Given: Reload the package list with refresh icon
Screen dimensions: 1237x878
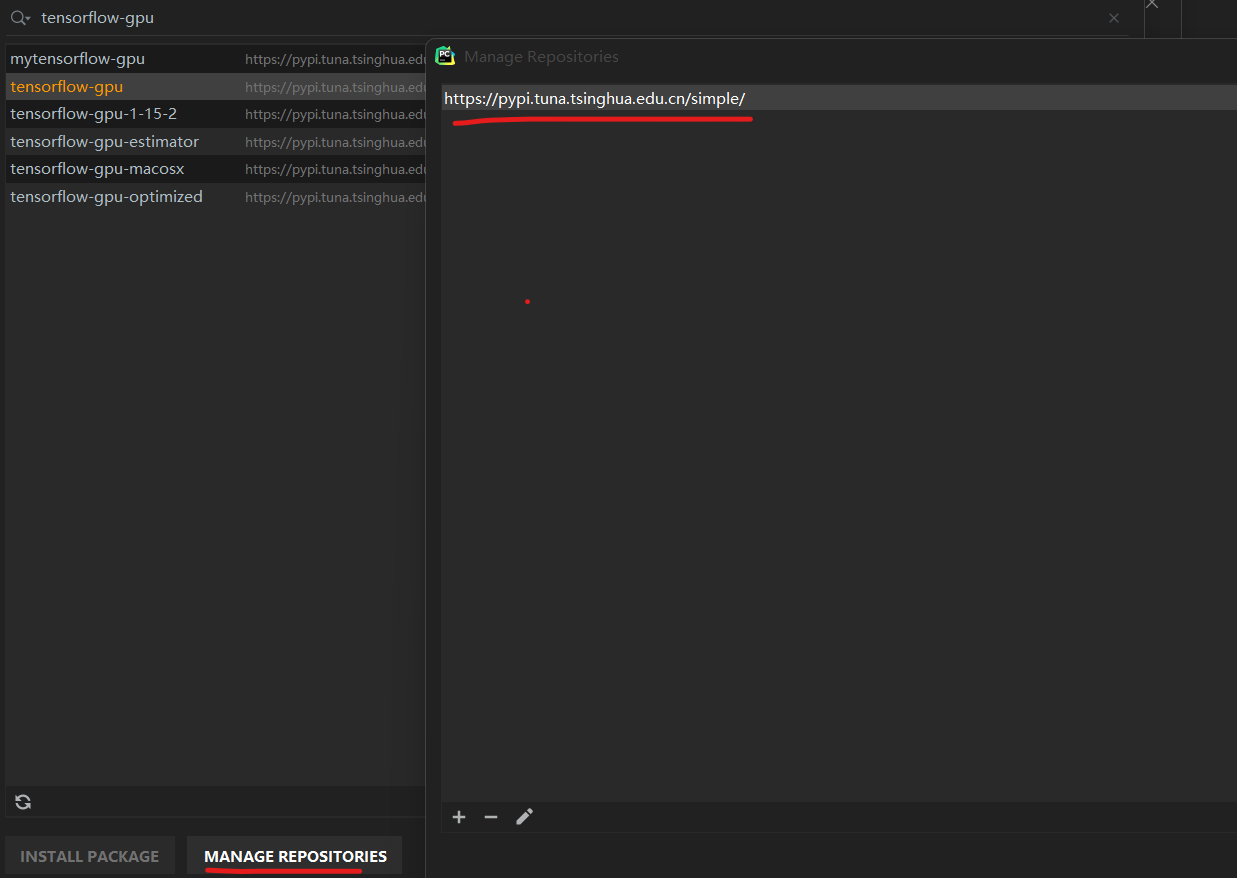Looking at the screenshot, I should tap(23, 802).
